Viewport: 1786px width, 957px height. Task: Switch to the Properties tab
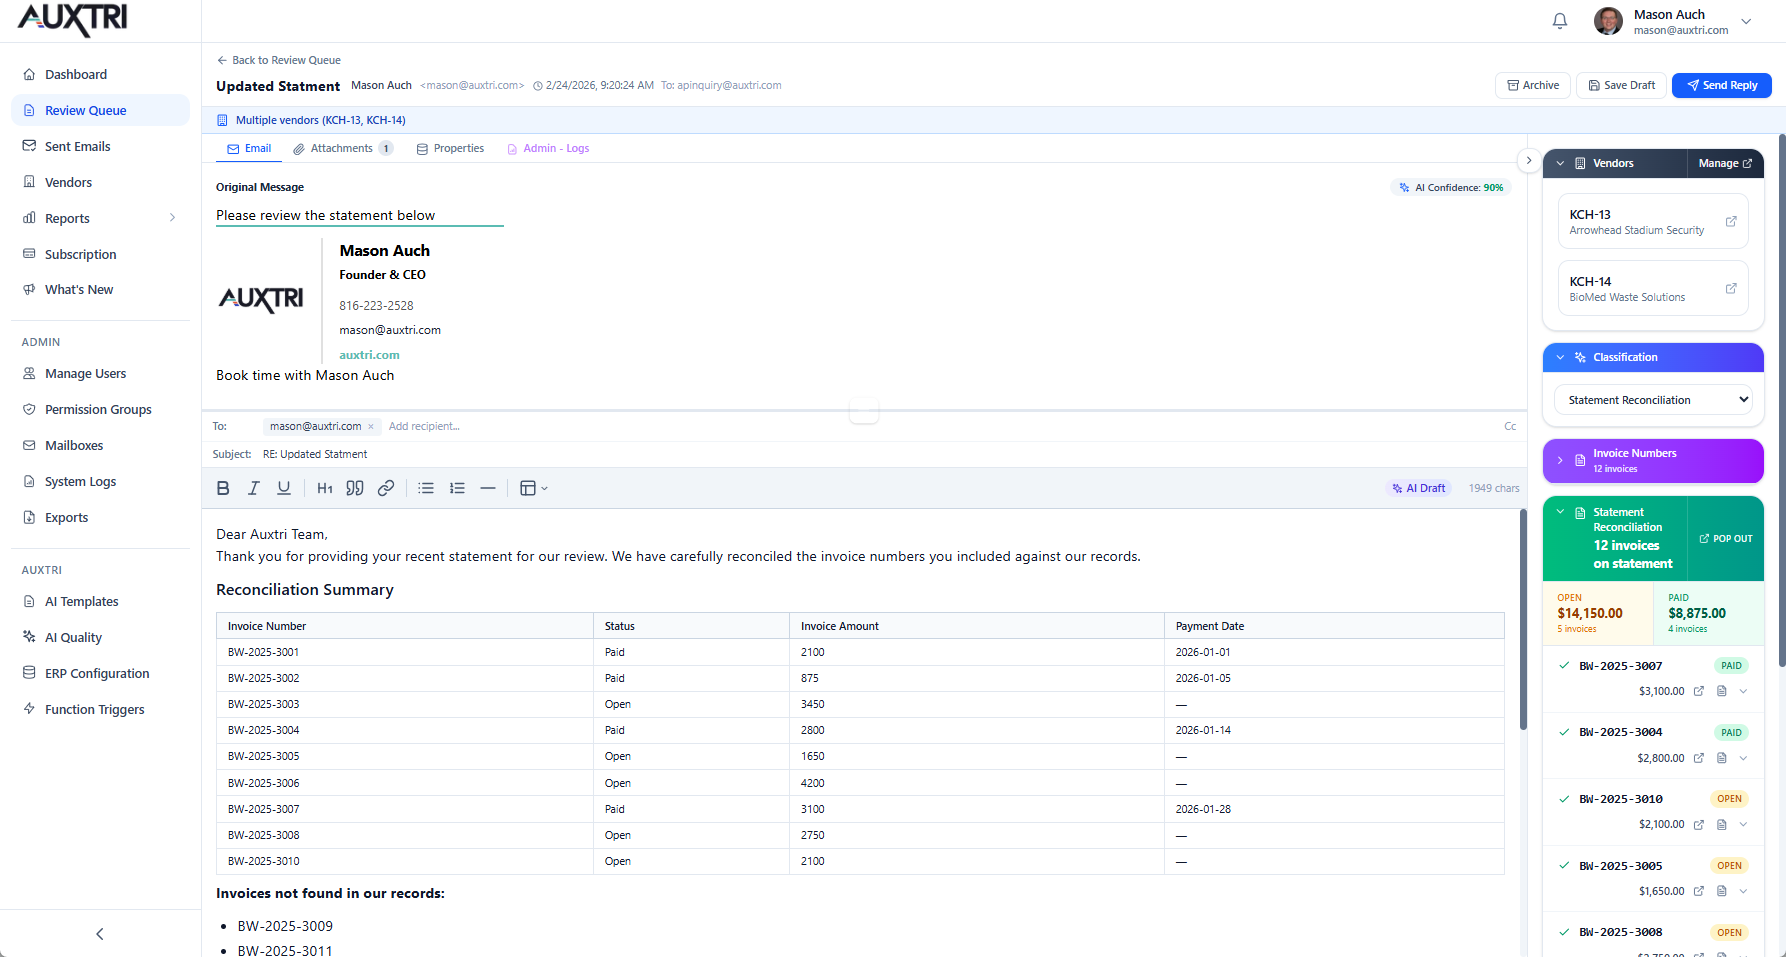pos(450,148)
